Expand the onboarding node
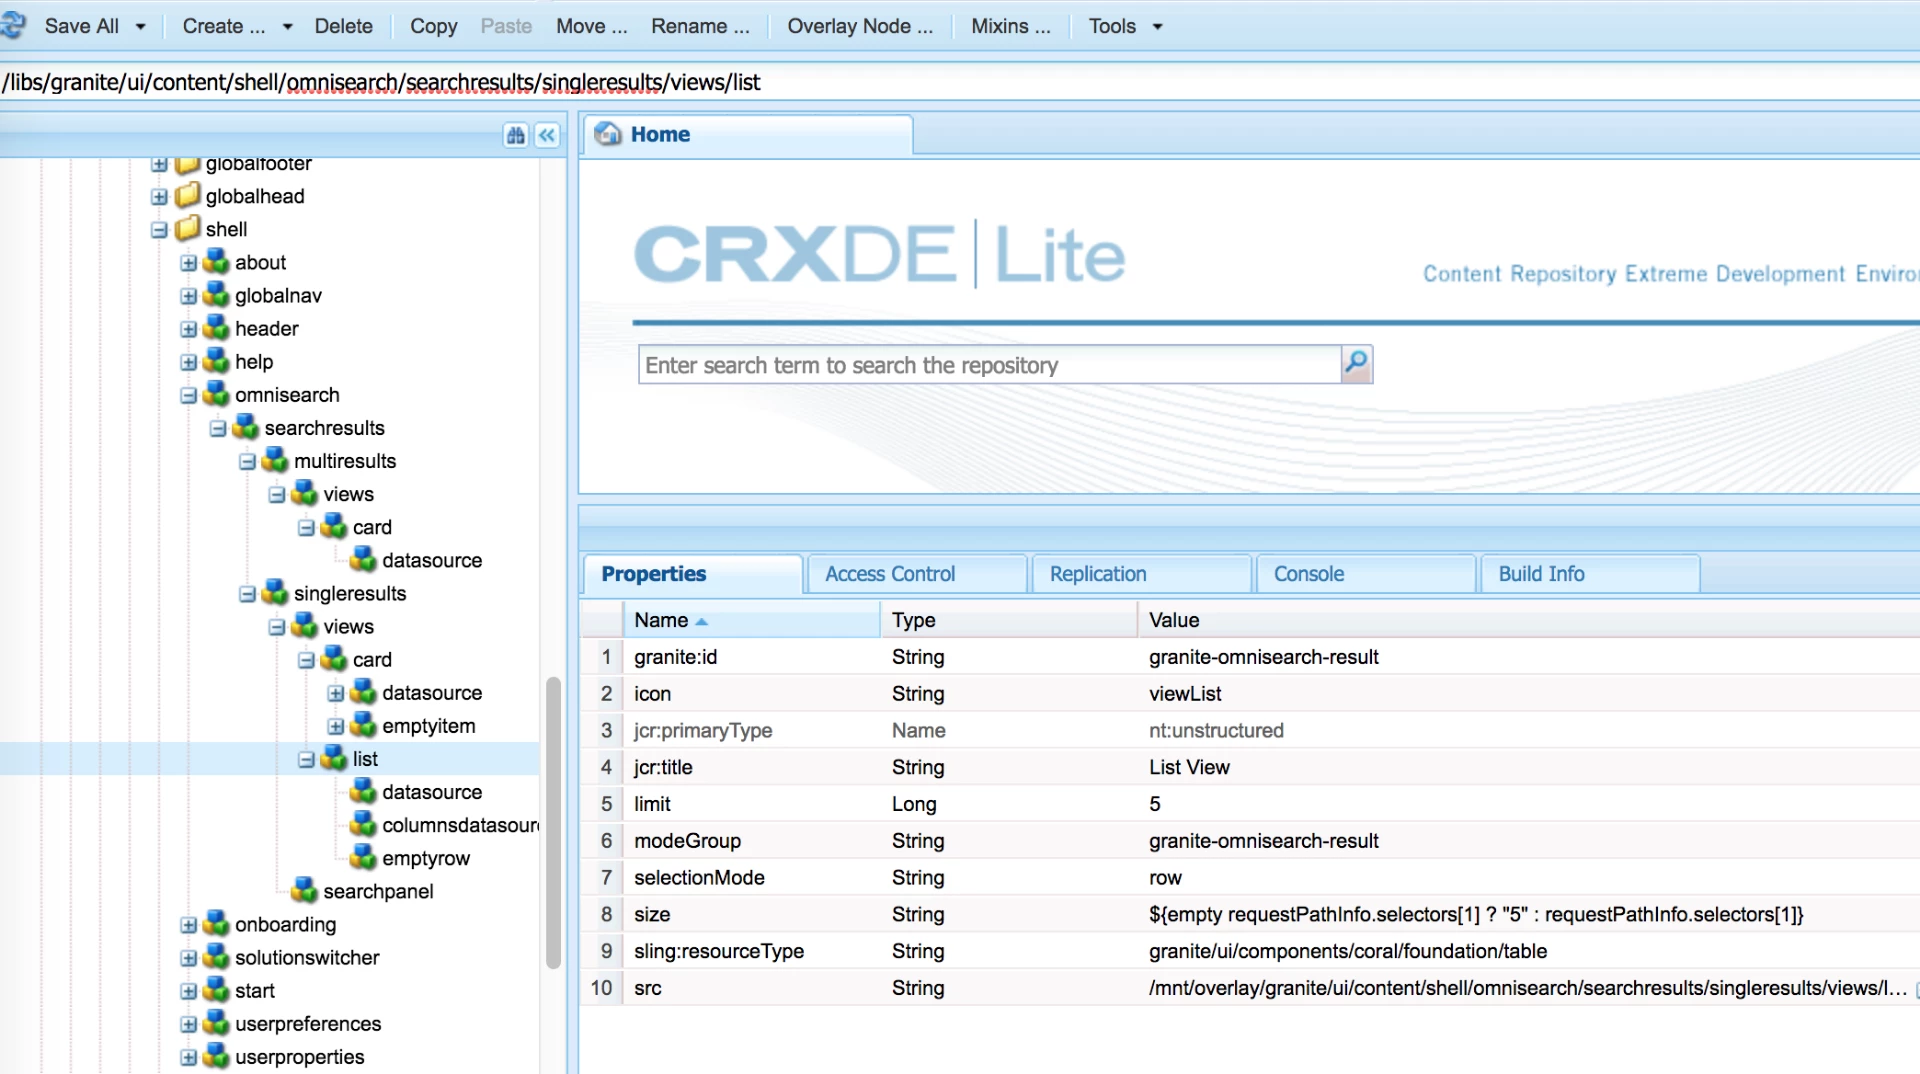The image size is (1920, 1074). click(188, 925)
